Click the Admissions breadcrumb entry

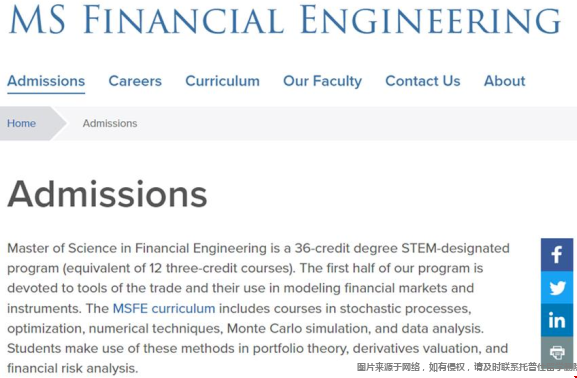[110, 123]
